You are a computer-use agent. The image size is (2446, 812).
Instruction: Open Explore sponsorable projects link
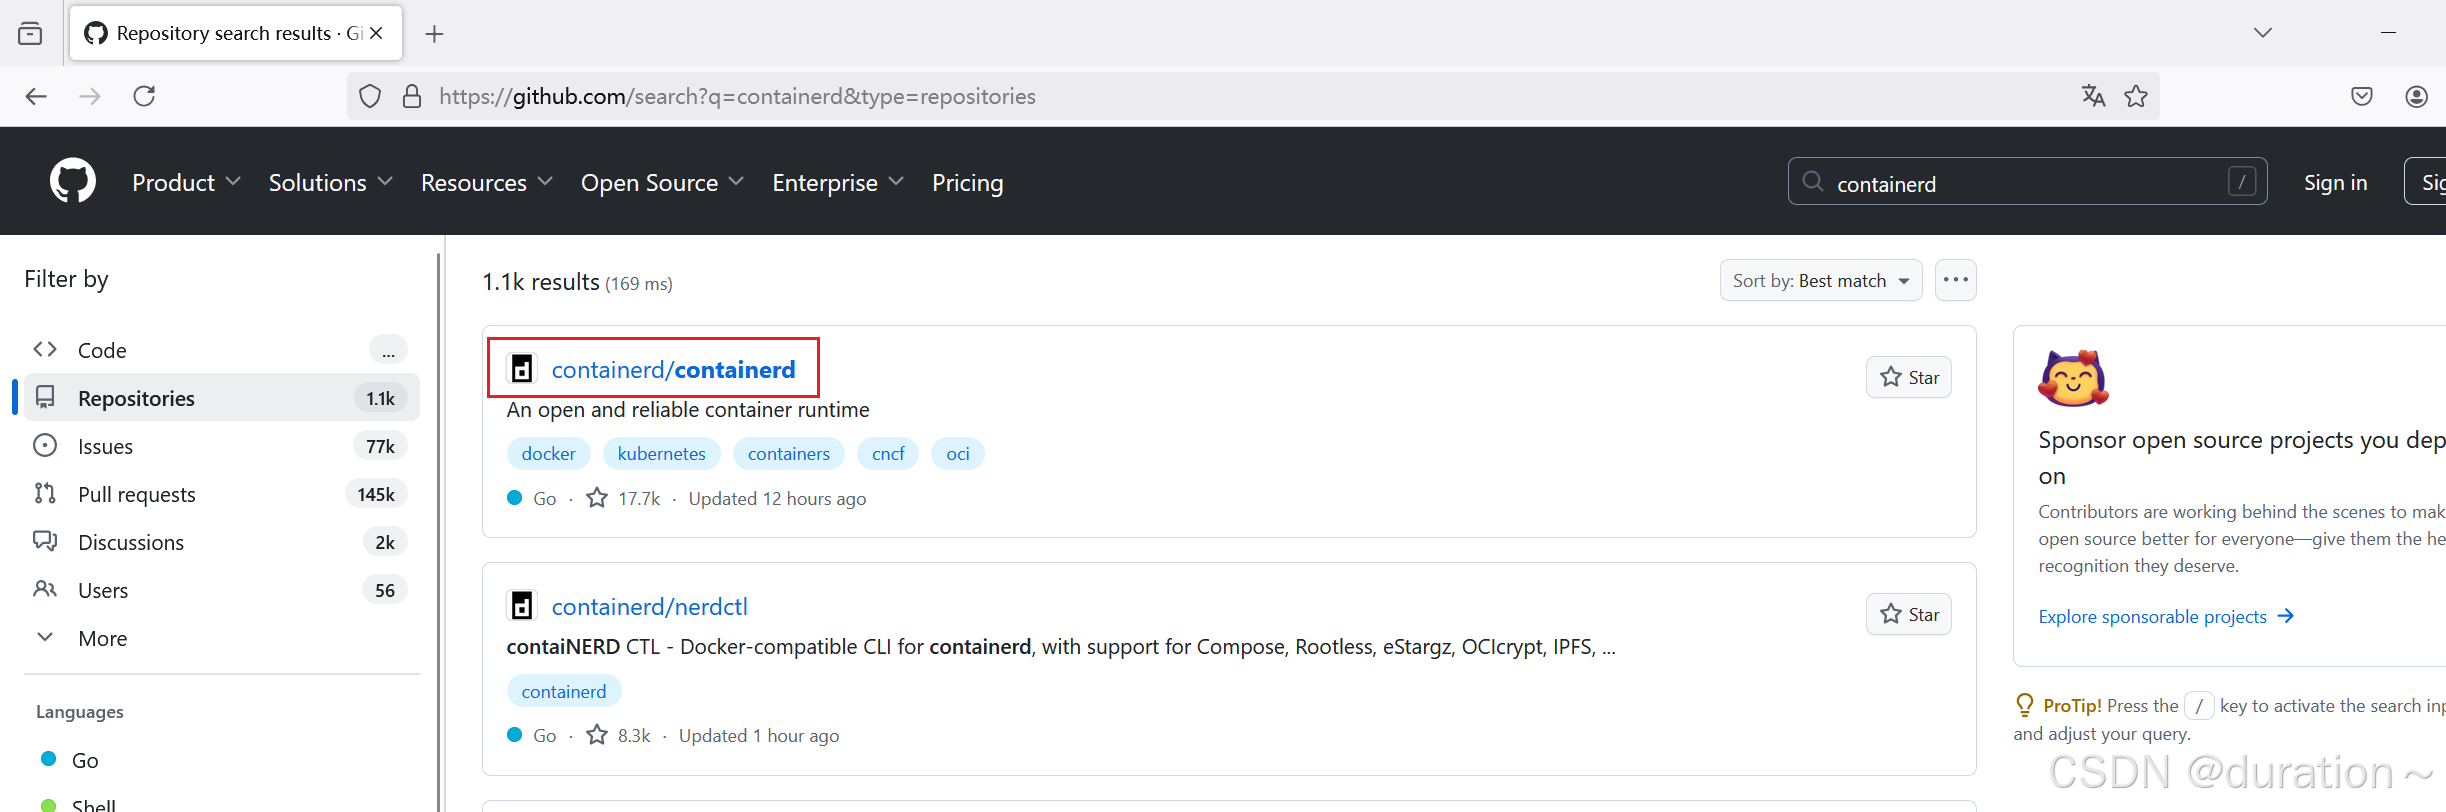coord(2165,617)
